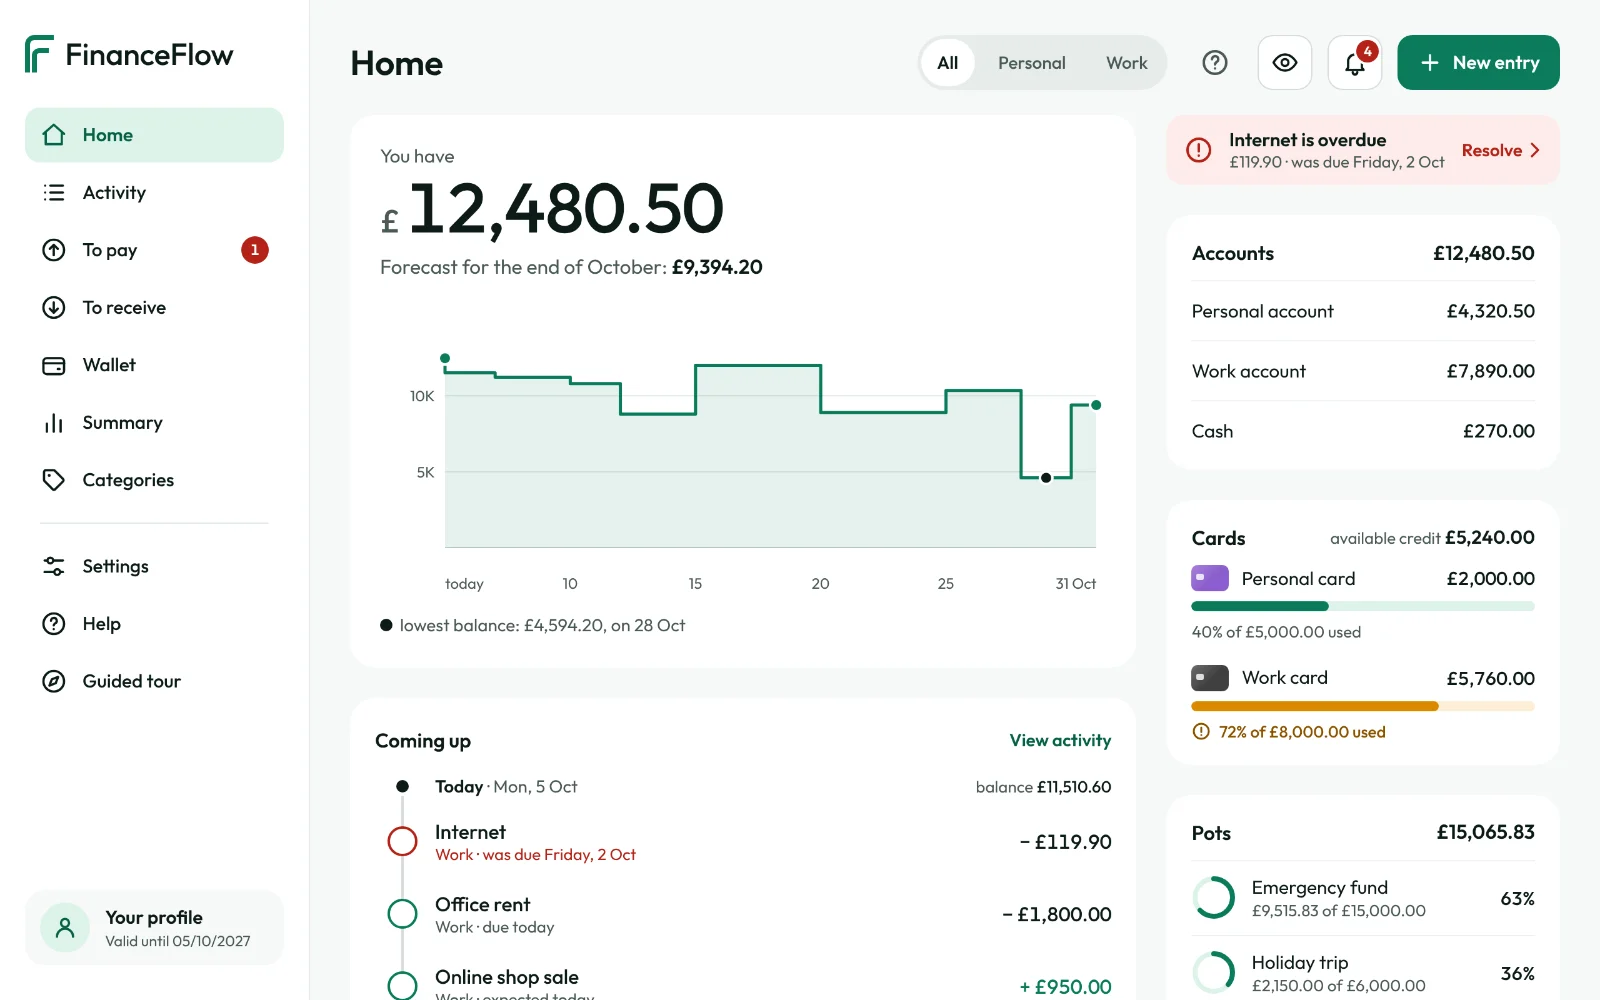Mark the Office rent circle as paid
This screenshot has height=1000, width=1600.
402,914
